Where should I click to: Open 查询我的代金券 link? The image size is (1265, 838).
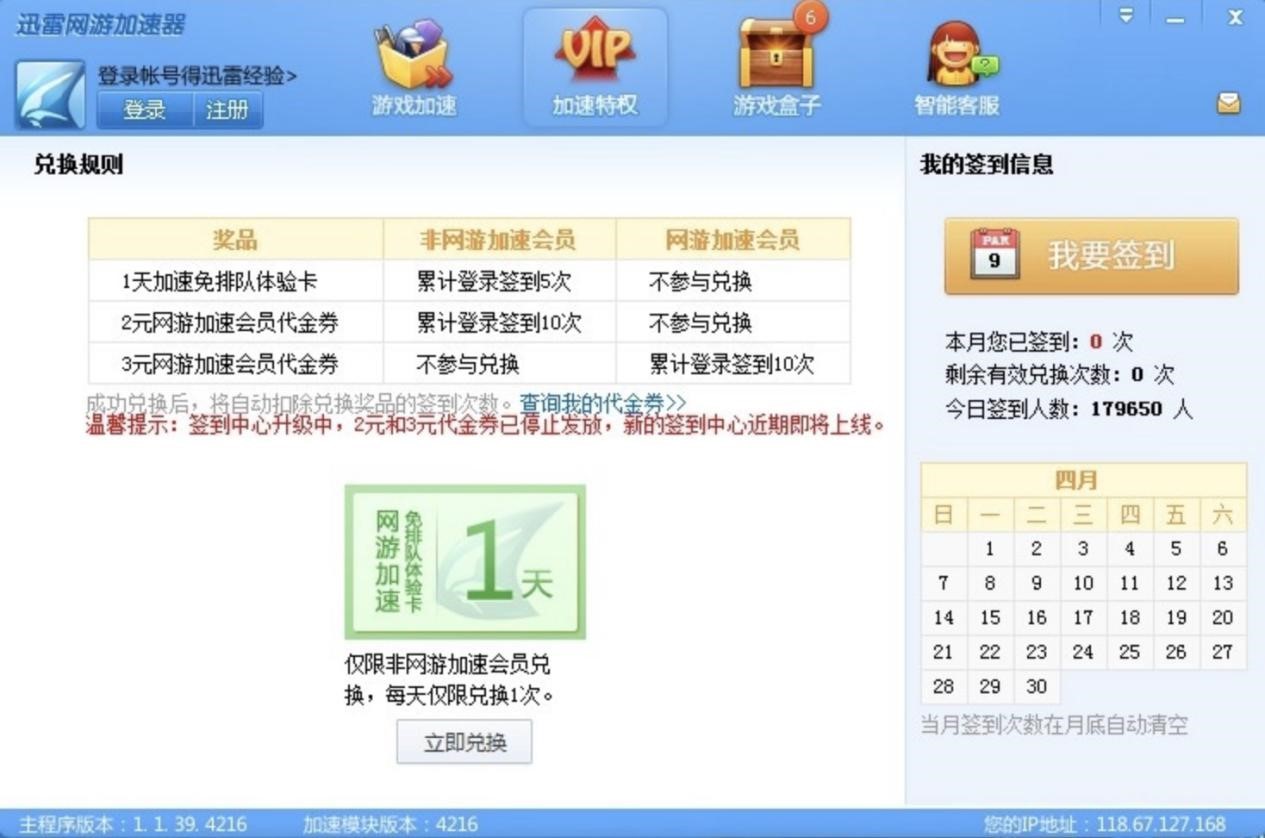click(603, 403)
